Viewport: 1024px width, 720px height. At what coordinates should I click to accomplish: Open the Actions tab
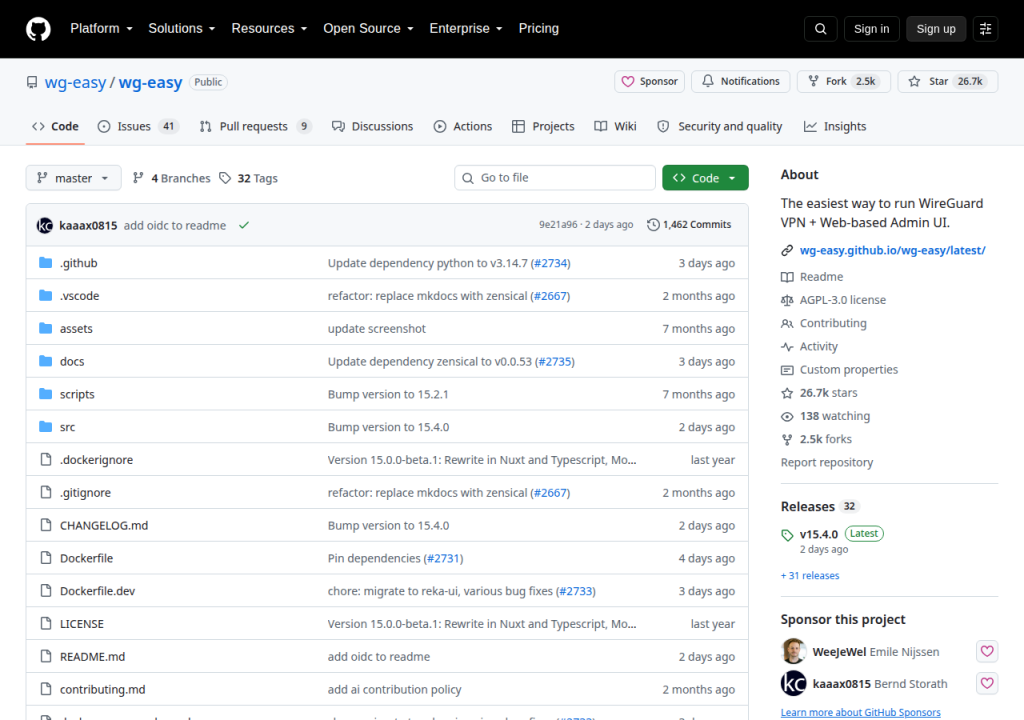point(463,126)
